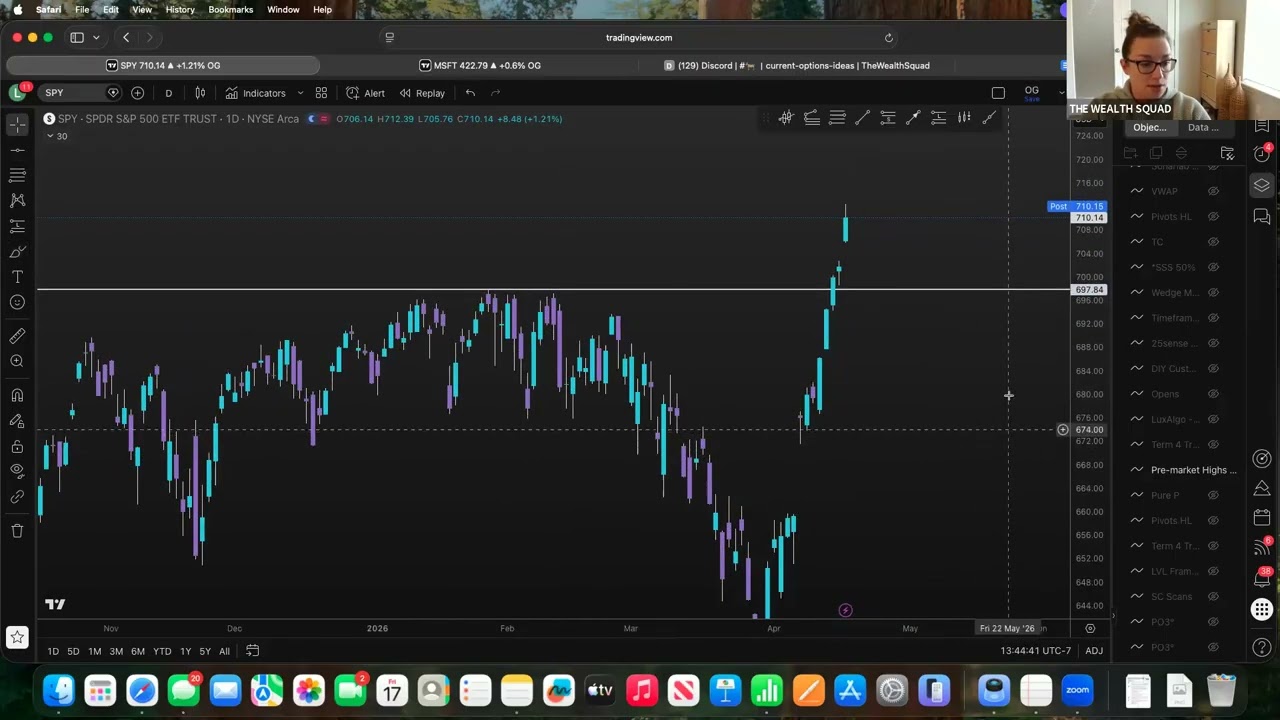Open the D timeframe interval selector
Viewport: 1280px width, 720px height.
click(x=168, y=93)
